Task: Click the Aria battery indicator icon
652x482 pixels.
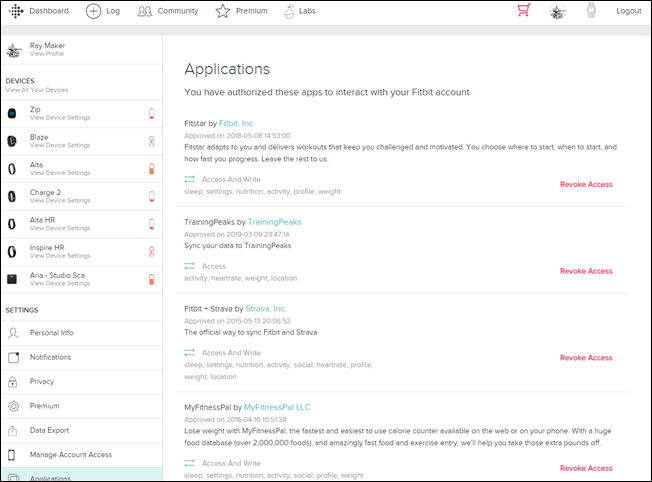Action: [152, 279]
